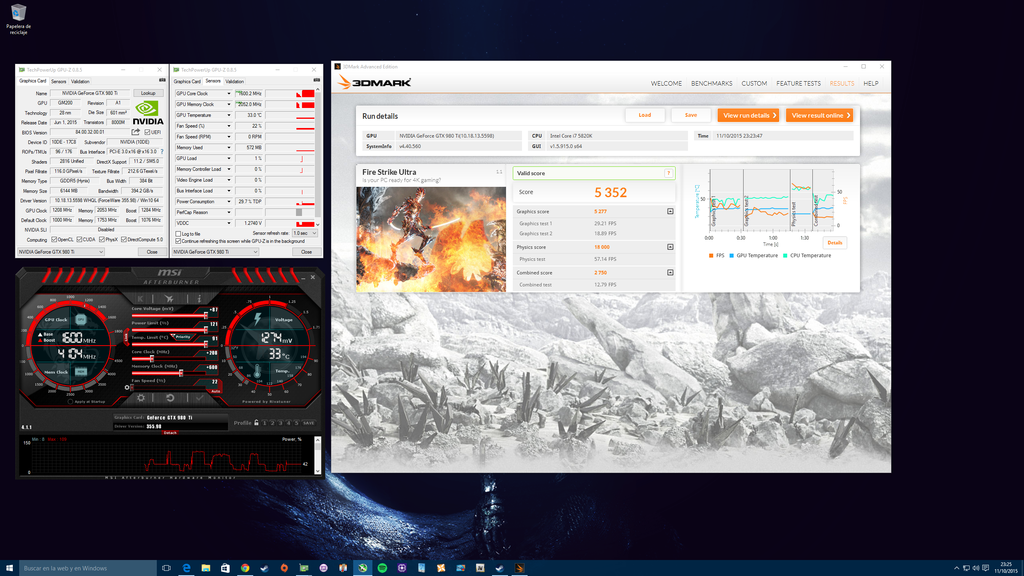Toggle the DirectCompute 5.0 checkbox
This screenshot has height=576, width=1024.
(x=123, y=240)
